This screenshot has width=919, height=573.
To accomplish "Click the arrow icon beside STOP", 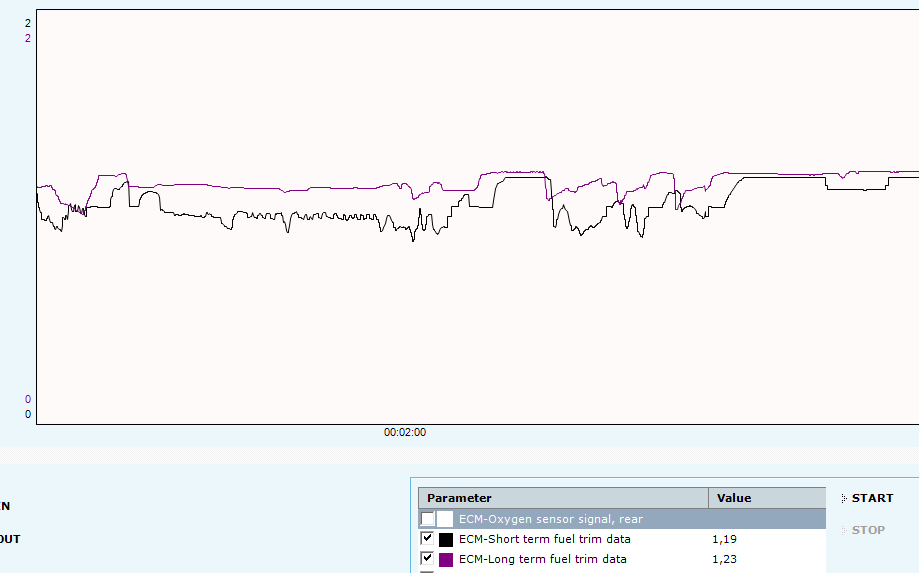I will tap(844, 530).
